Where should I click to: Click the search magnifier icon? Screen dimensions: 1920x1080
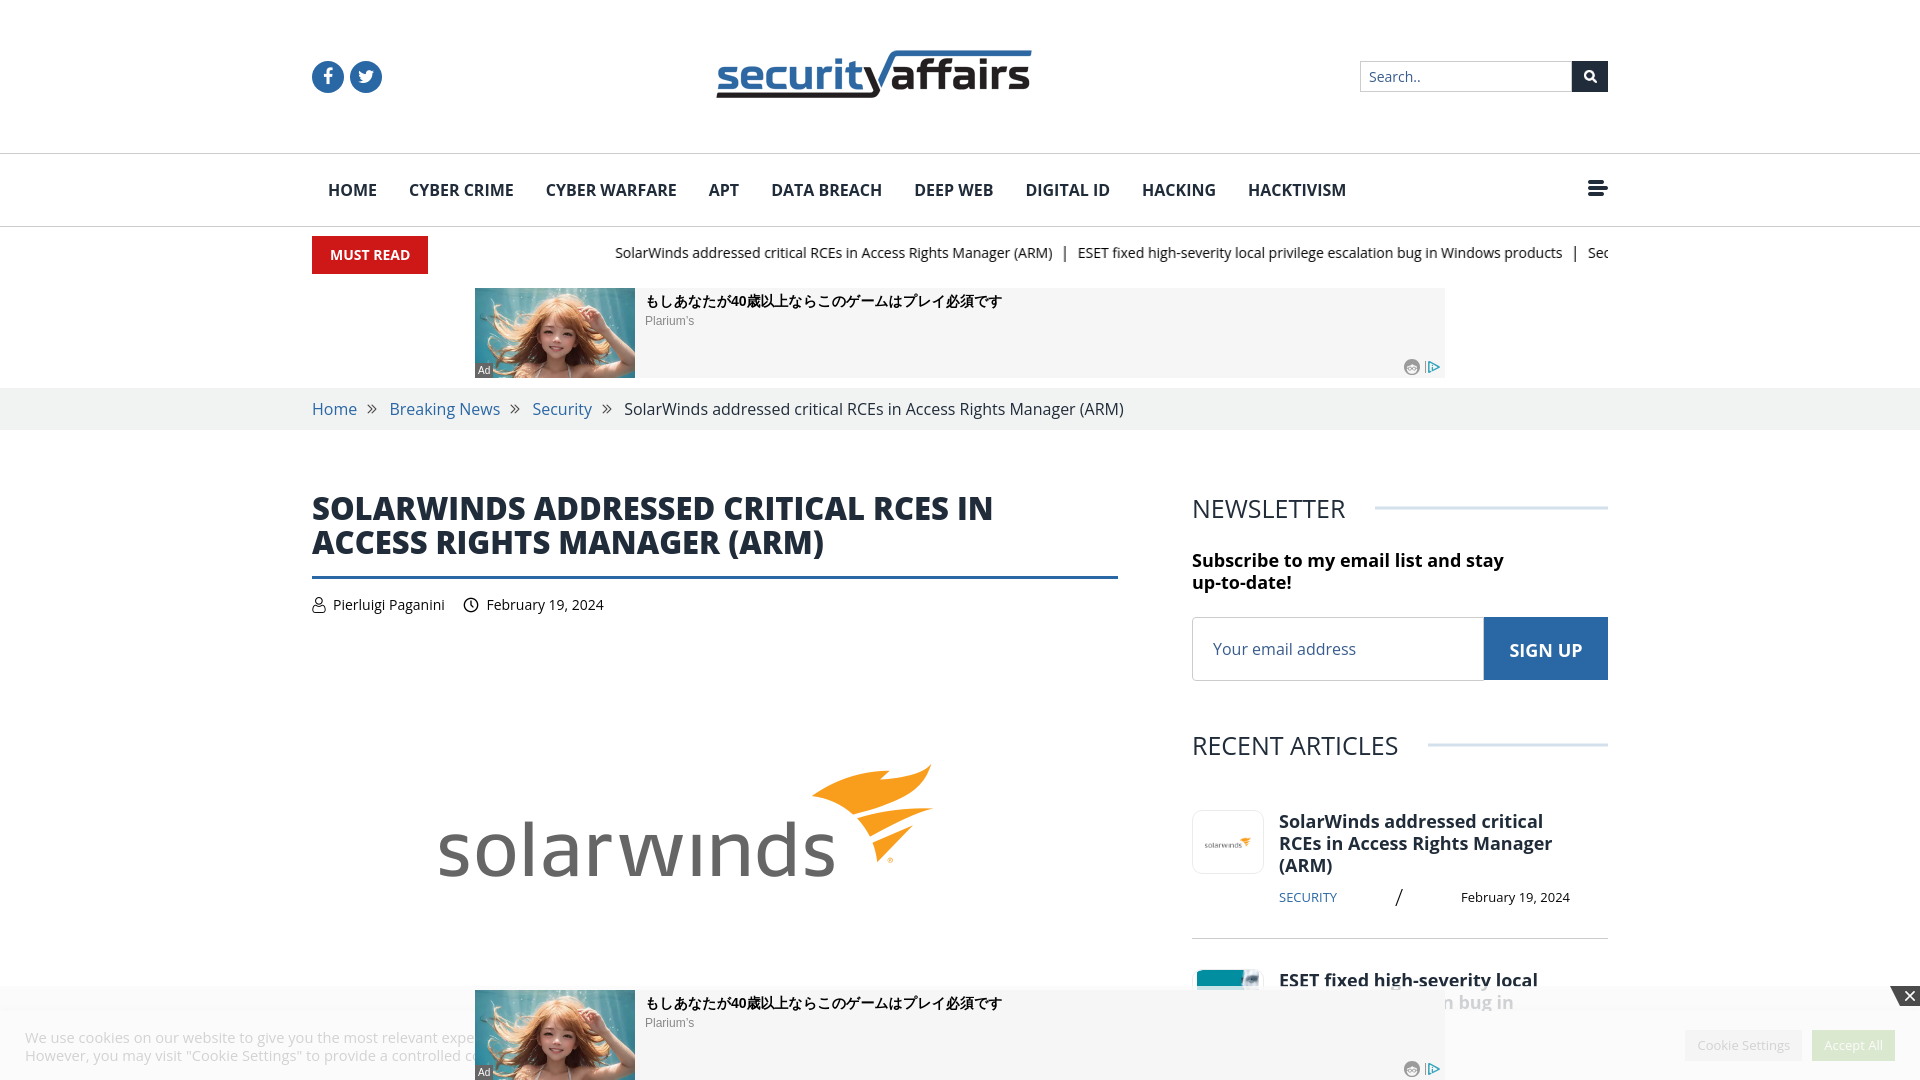(x=1589, y=75)
